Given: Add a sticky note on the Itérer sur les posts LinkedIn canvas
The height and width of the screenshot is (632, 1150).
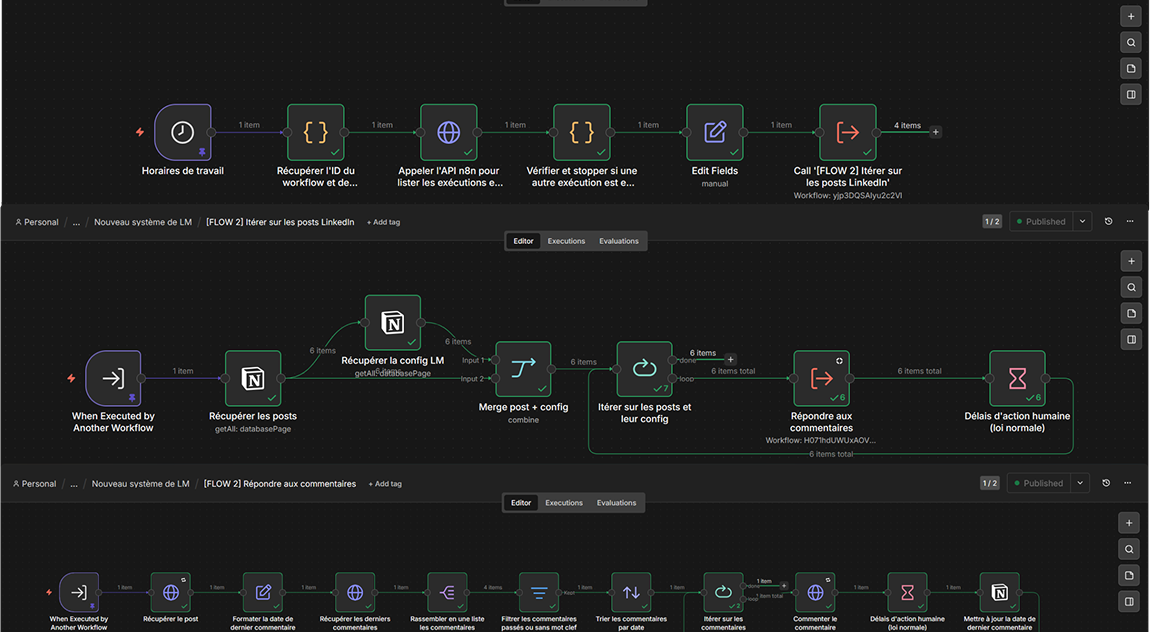Looking at the screenshot, I should point(1131,313).
